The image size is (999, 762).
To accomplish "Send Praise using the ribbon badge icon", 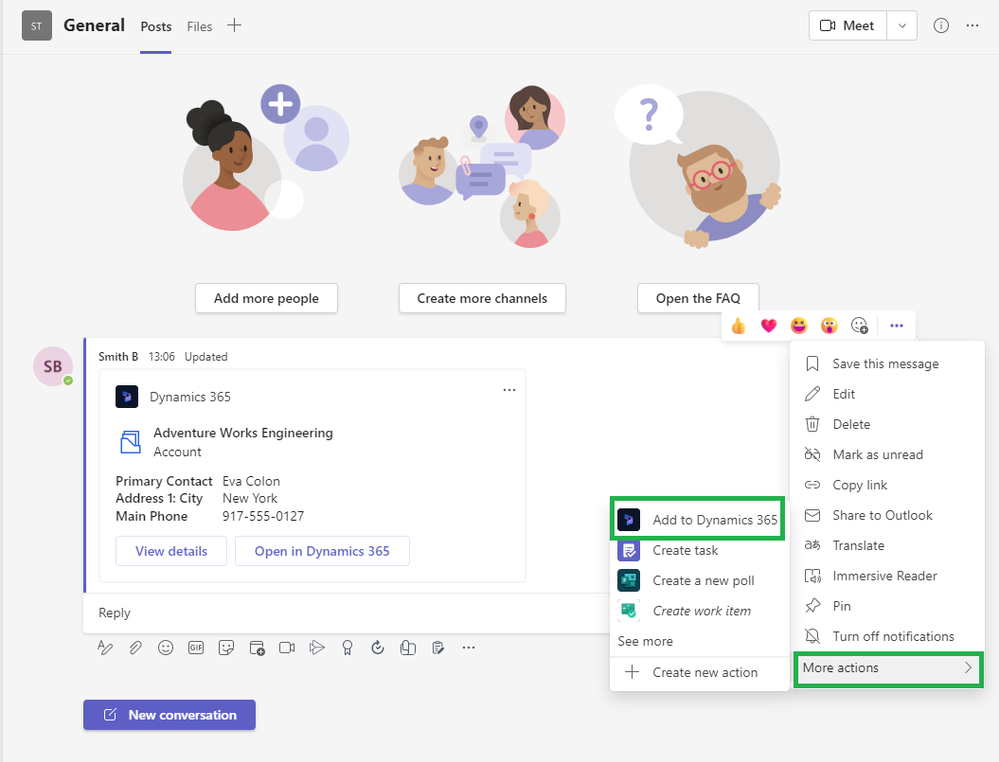I will [x=347, y=648].
